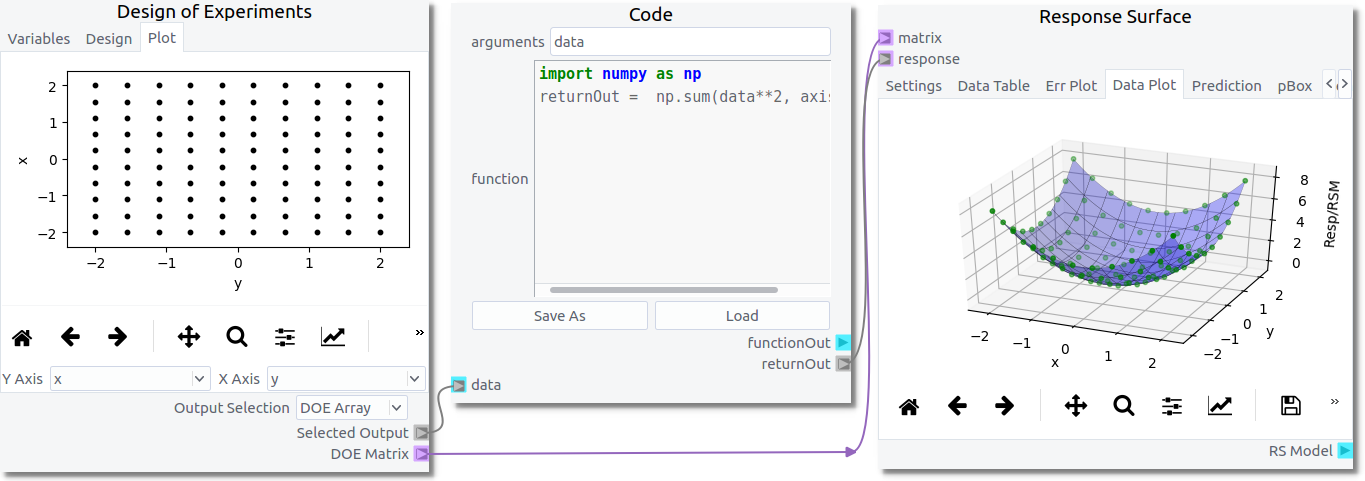Select the Pan tool in Design of Experiments plot
This screenshot has width=1365, height=481.
point(188,337)
